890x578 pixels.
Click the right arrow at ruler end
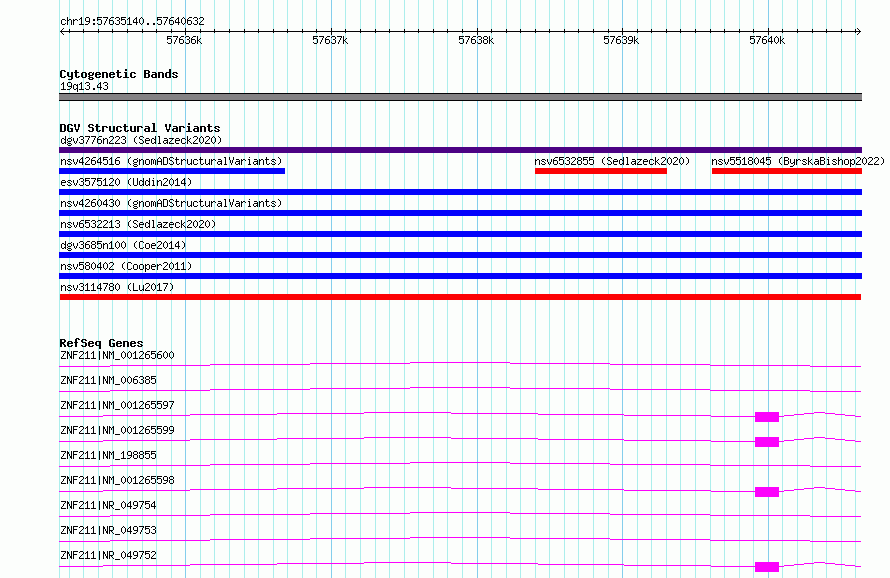point(858,31)
